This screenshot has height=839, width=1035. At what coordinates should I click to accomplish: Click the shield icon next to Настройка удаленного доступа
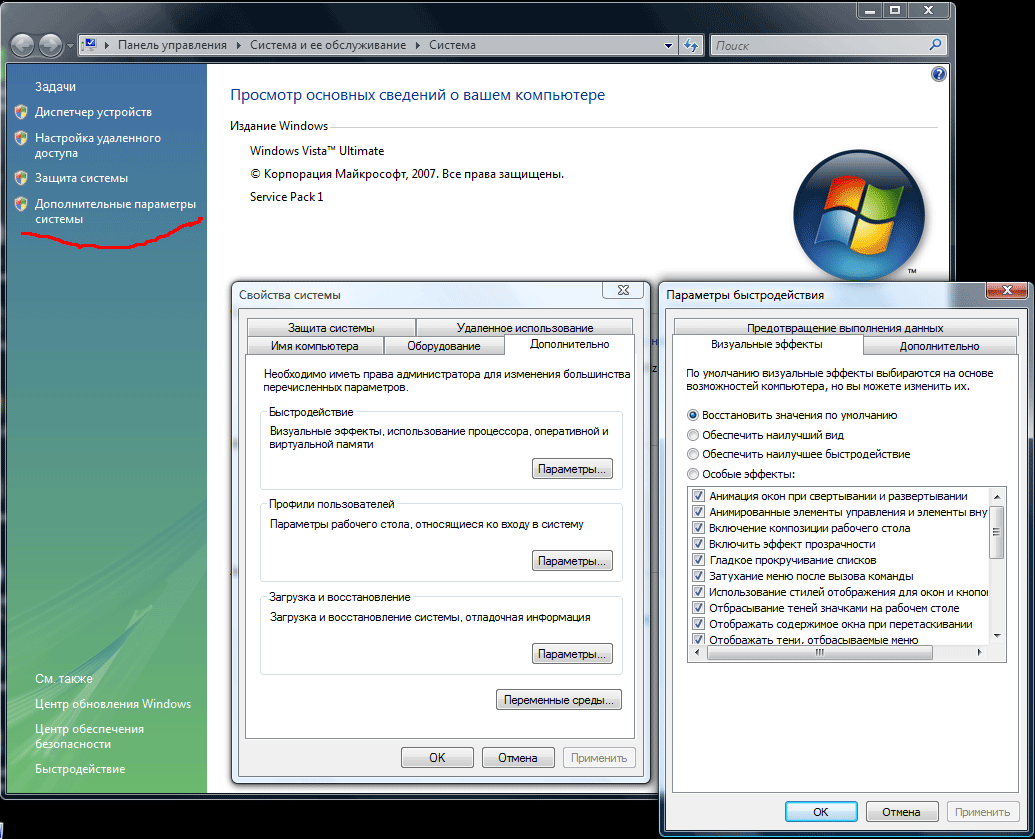point(21,138)
